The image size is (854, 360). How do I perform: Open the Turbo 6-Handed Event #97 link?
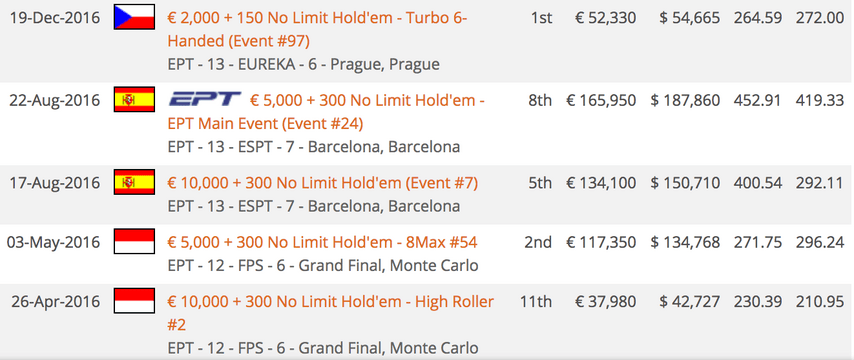[317, 29]
